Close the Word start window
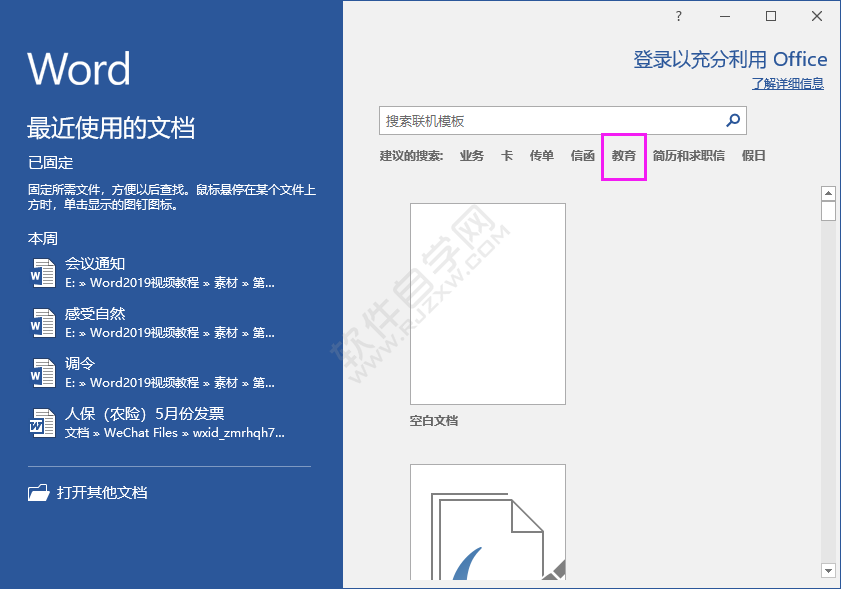 click(x=817, y=16)
